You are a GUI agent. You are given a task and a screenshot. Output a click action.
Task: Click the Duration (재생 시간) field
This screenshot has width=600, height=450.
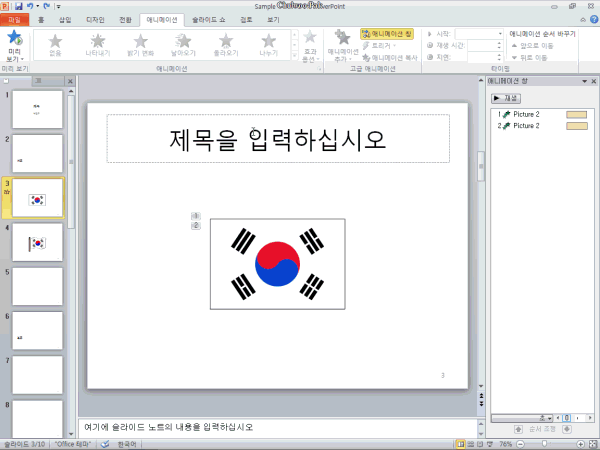pos(484,46)
